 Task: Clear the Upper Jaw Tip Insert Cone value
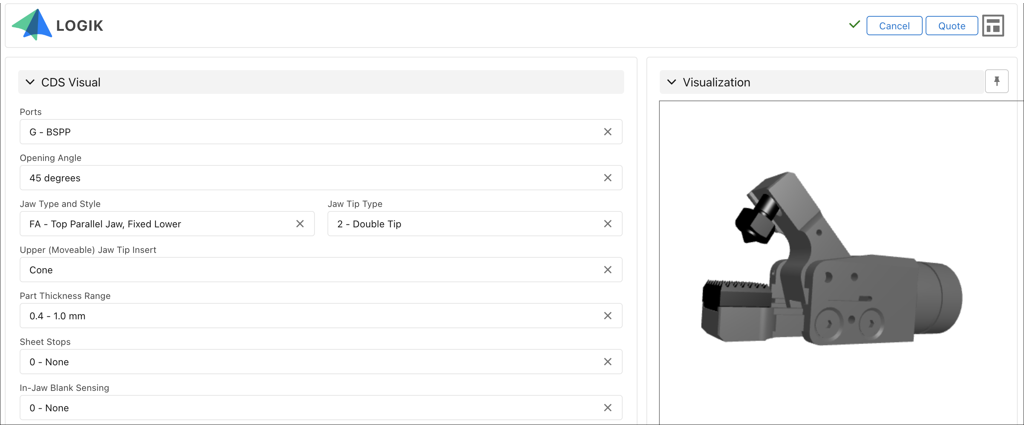pyautogui.click(x=607, y=270)
